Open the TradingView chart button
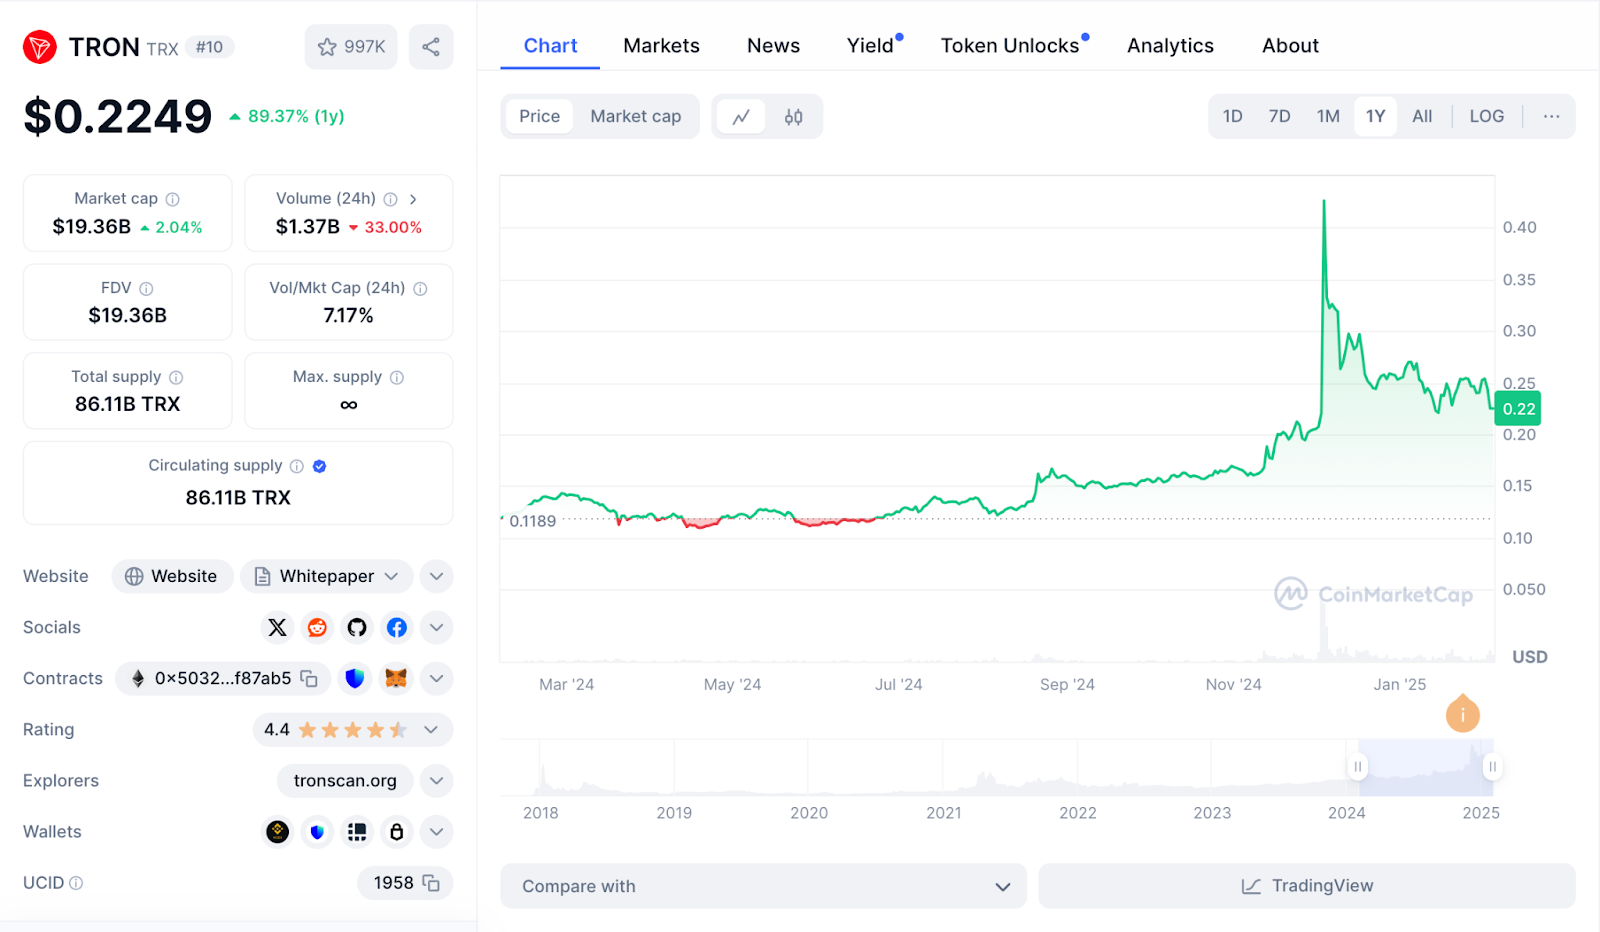 click(1307, 886)
